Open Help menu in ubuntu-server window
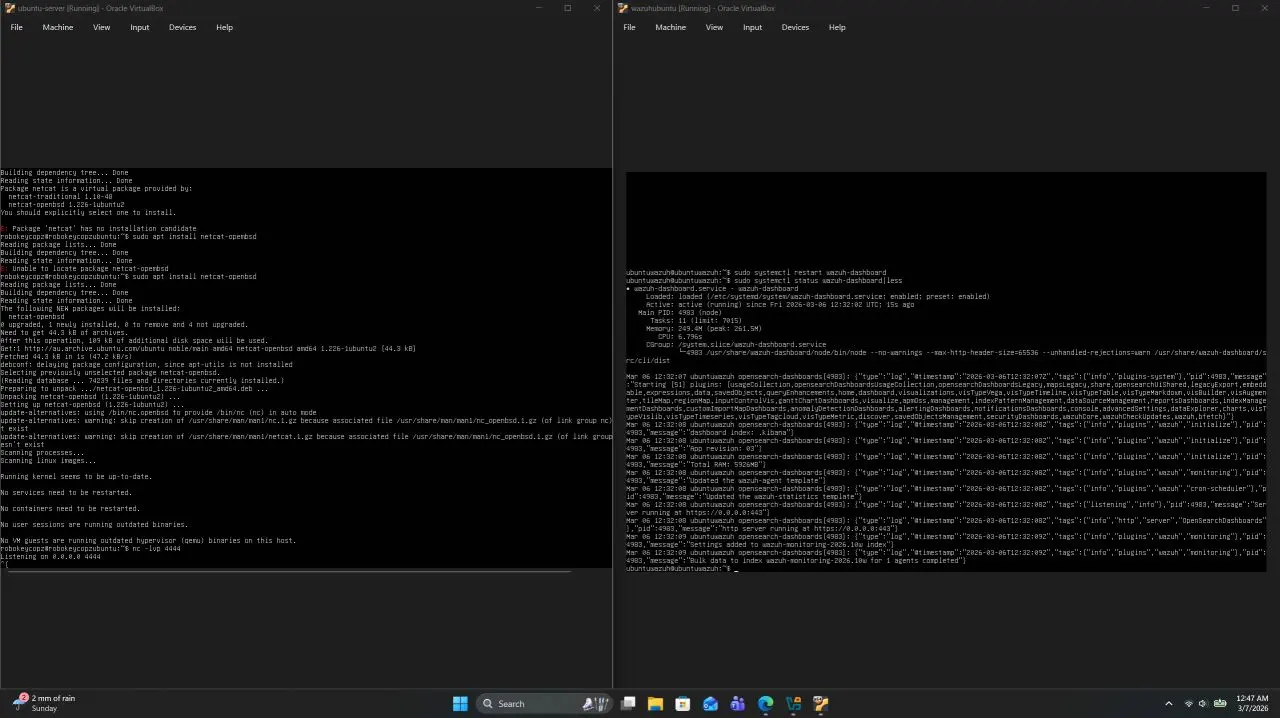The width and height of the screenshot is (1280, 718). pyautogui.click(x=225, y=27)
